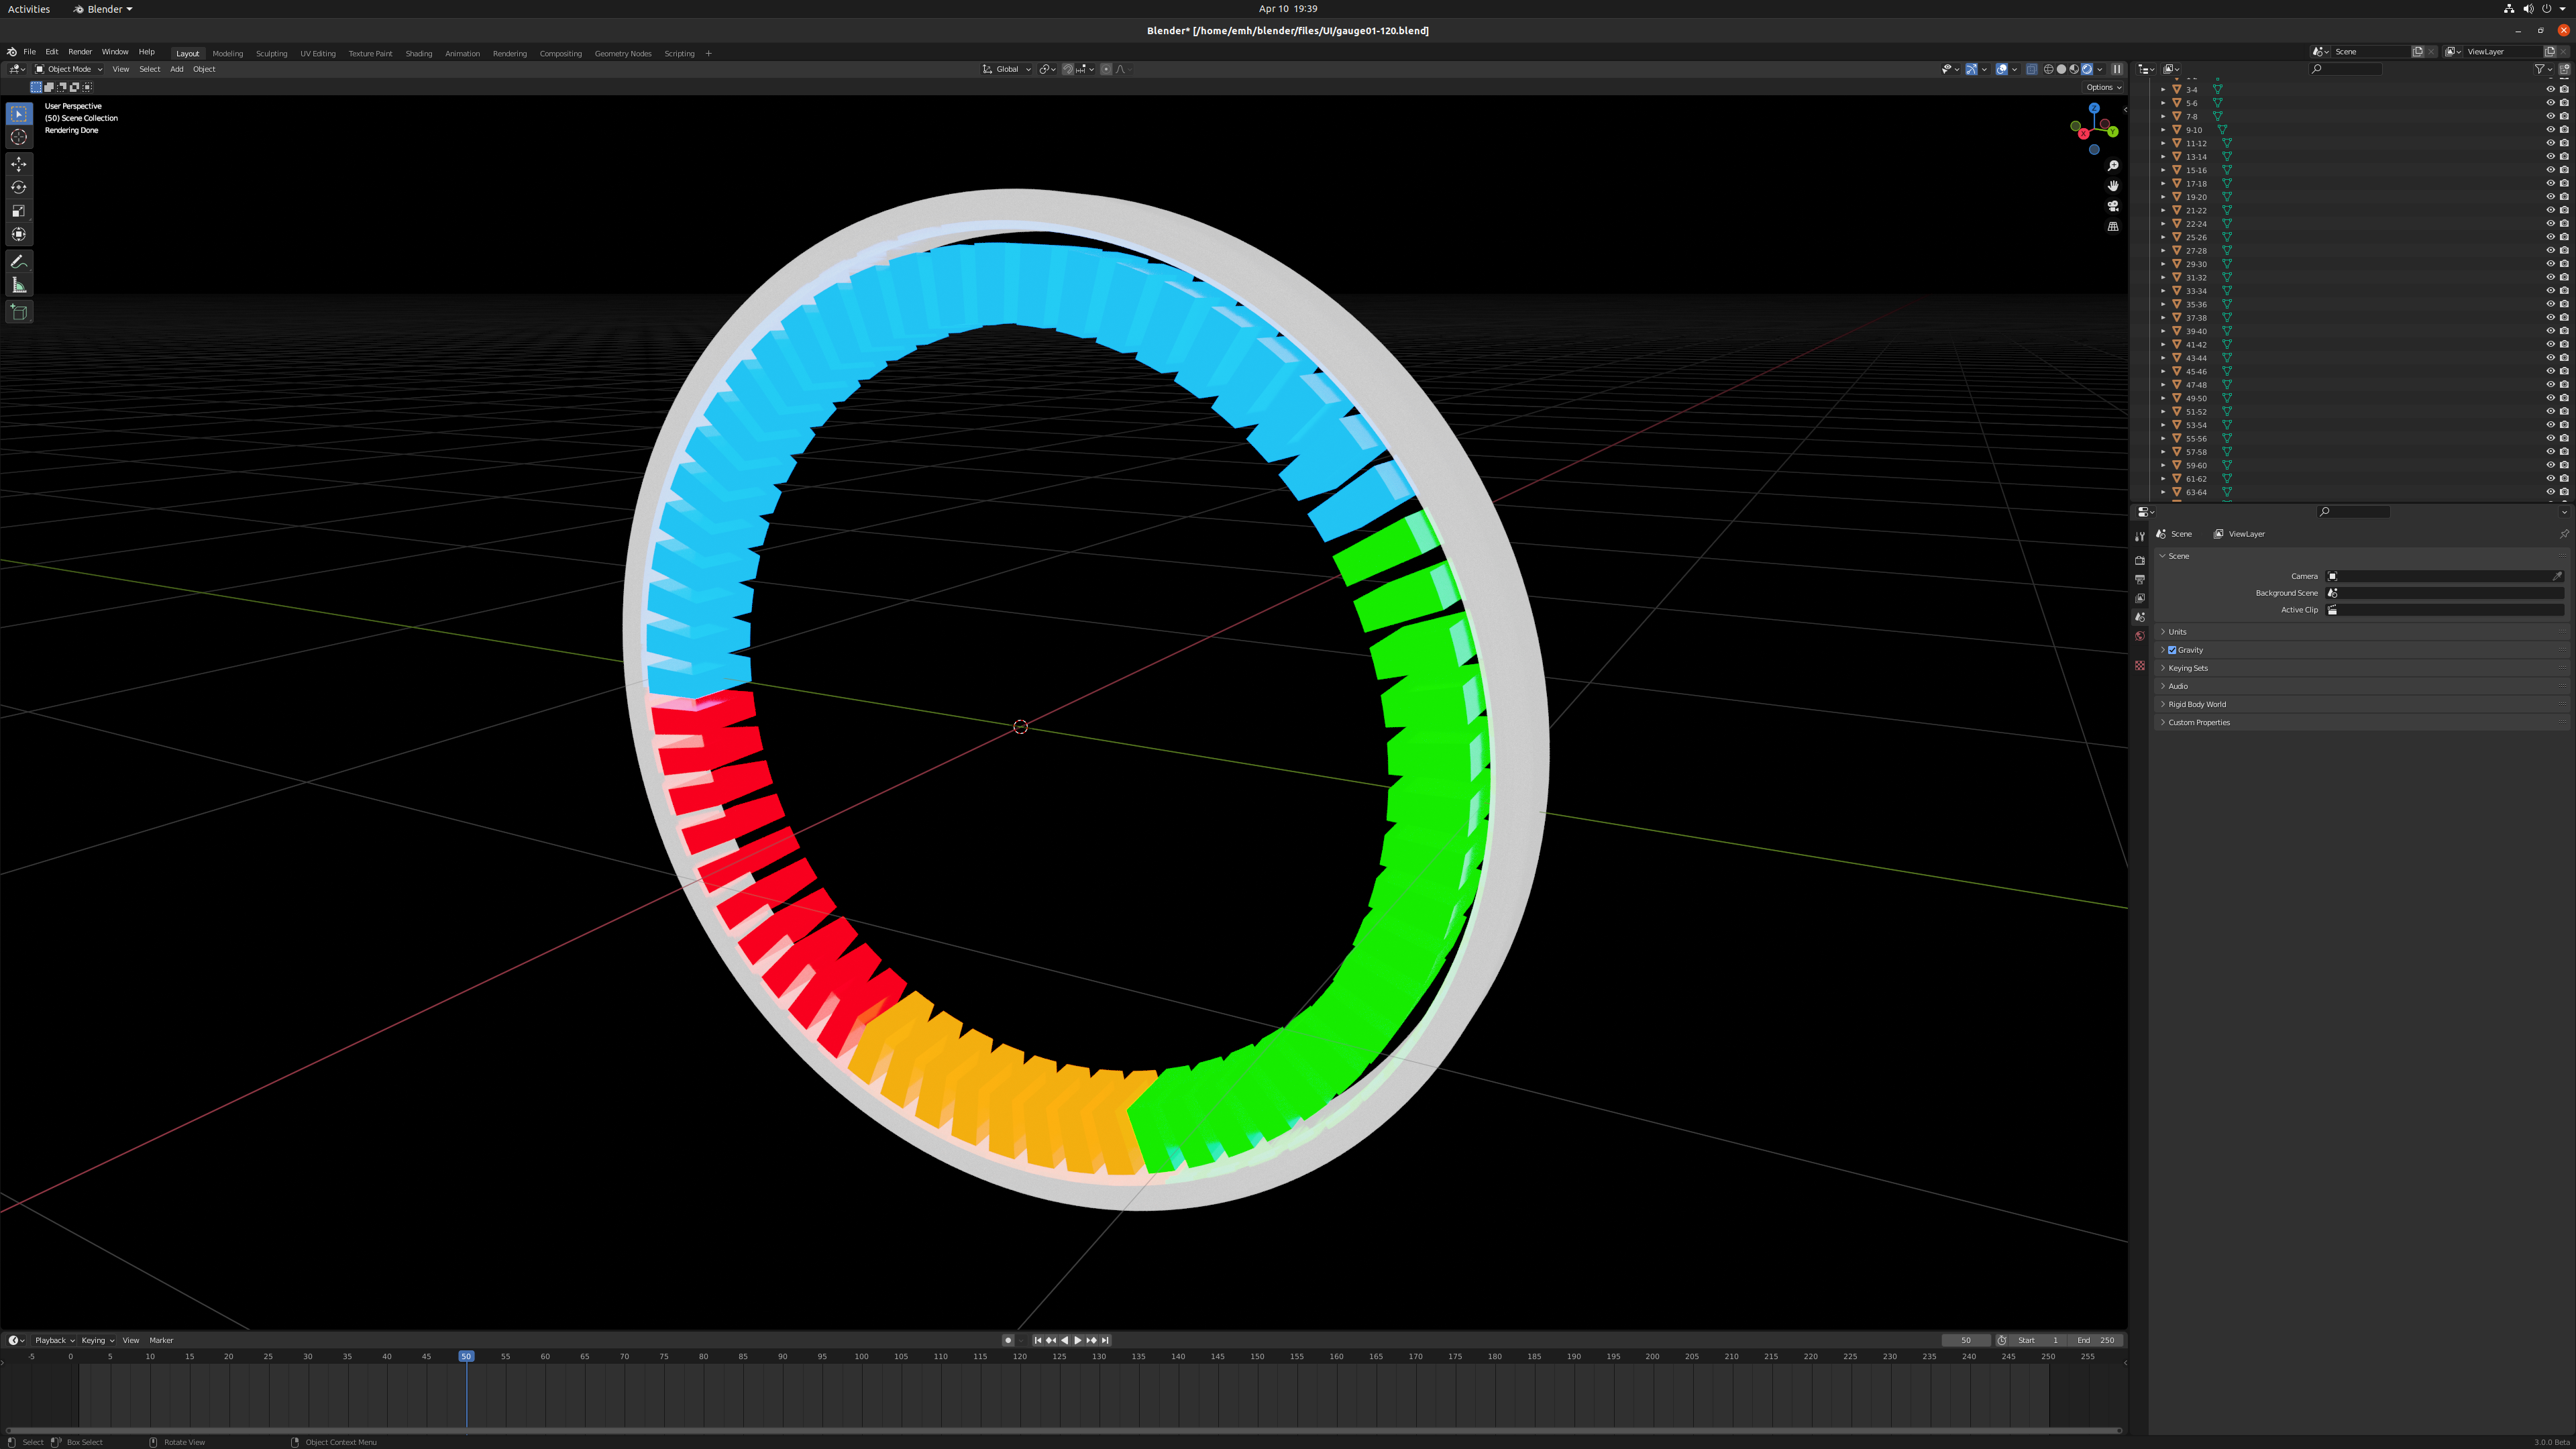
Task: Toggle the camera view icon
Action: pyautogui.click(x=2113, y=206)
